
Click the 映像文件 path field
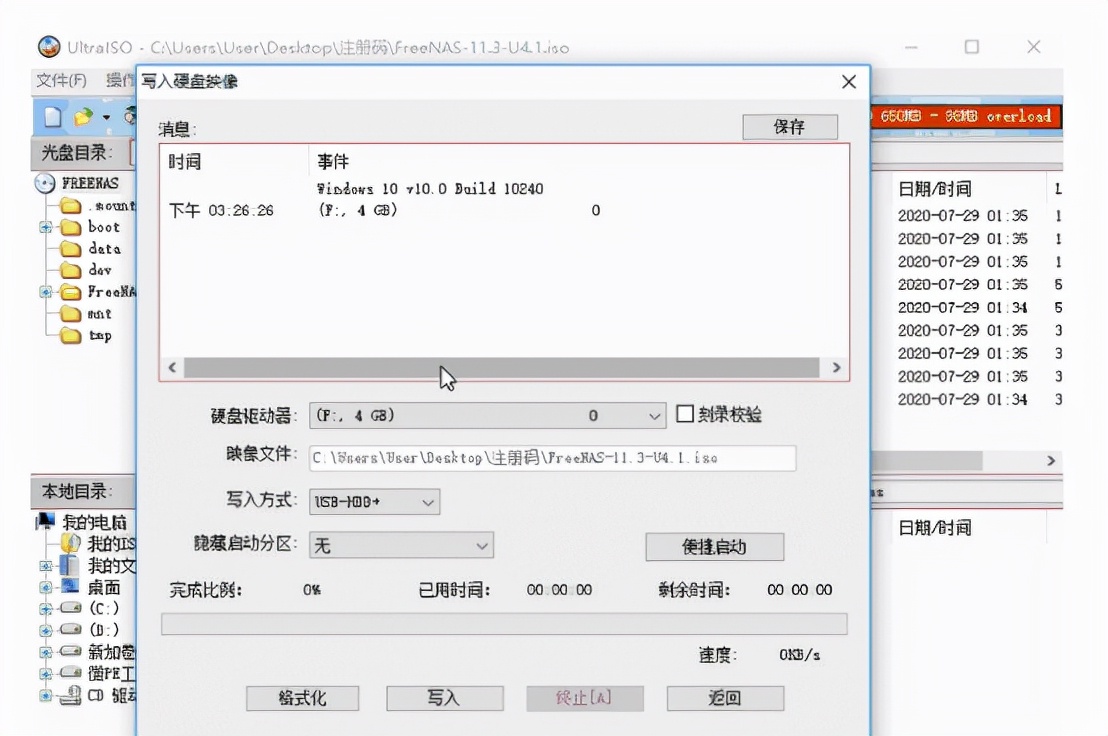click(x=553, y=458)
